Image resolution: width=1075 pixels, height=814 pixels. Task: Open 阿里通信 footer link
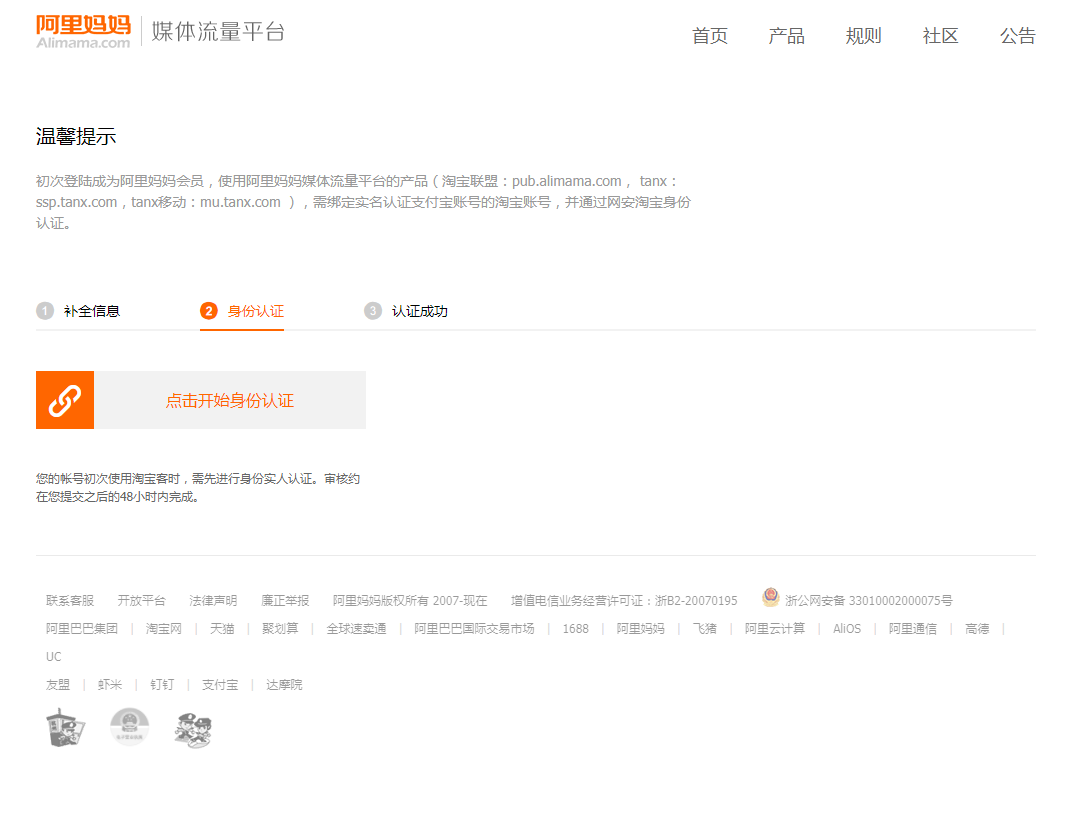[913, 629]
